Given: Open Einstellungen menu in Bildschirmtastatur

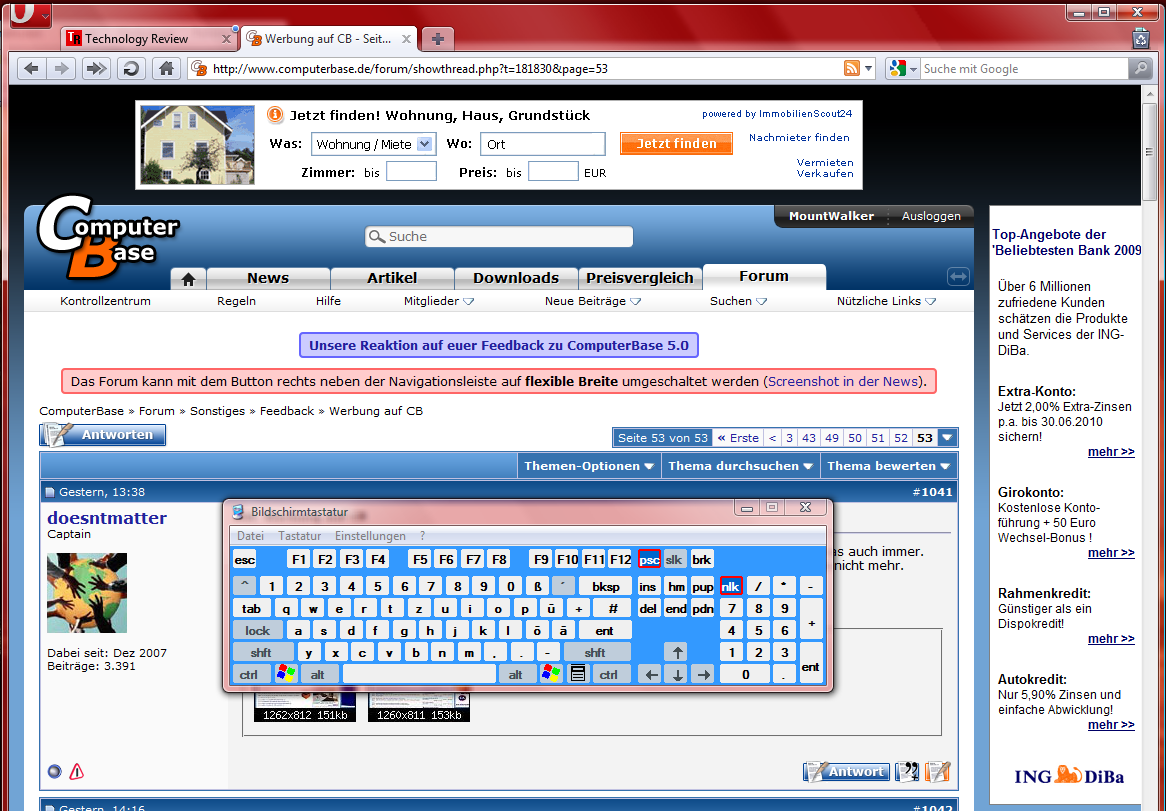Looking at the screenshot, I should coord(370,536).
